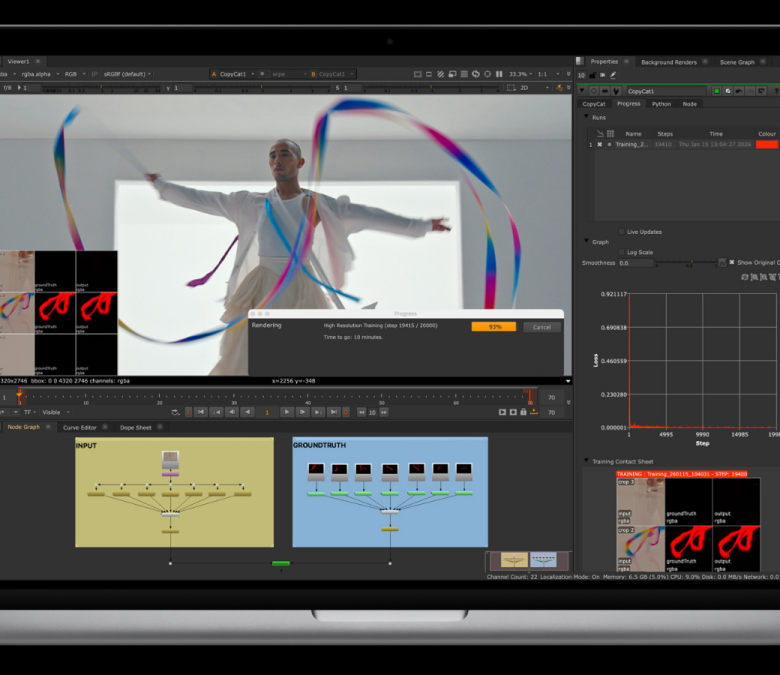The height and width of the screenshot is (675, 780).
Task: Enable the Live Updates checkbox
Action: (x=620, y=232)
